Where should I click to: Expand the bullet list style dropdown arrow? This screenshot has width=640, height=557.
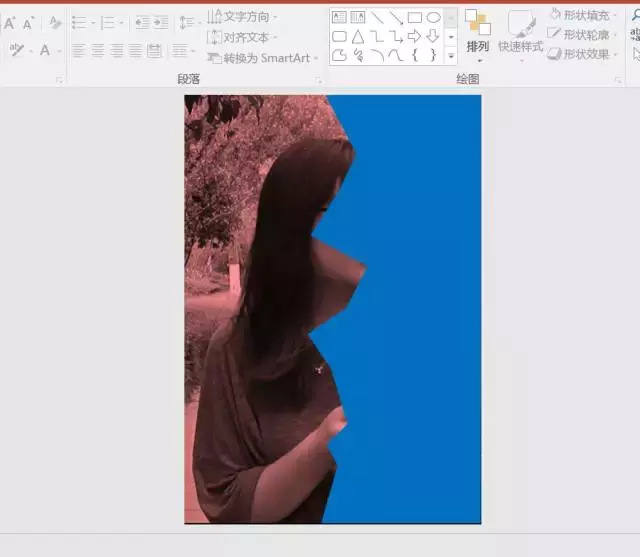93,23
